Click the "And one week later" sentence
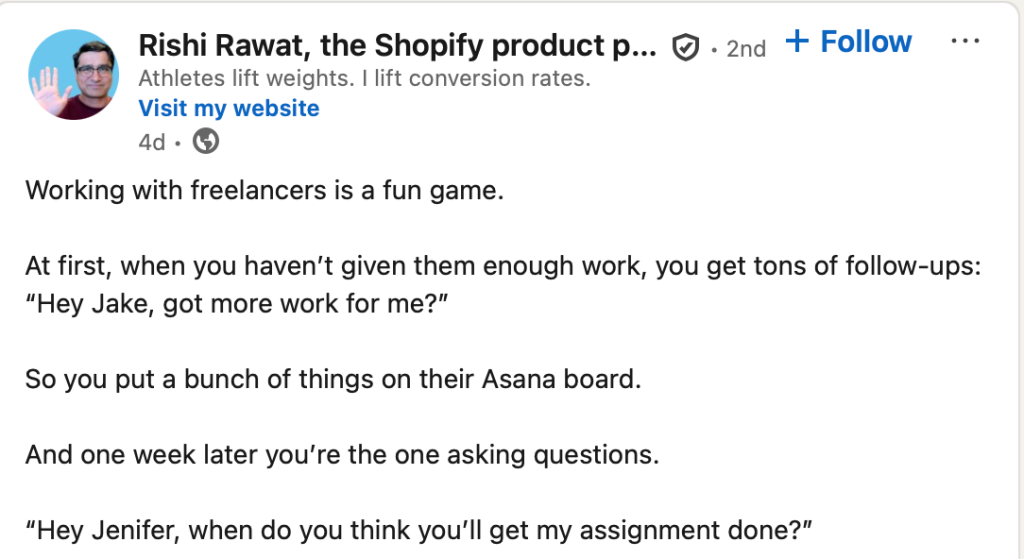Viewport: 1024px width, 559px height. [x=343, y=456]
